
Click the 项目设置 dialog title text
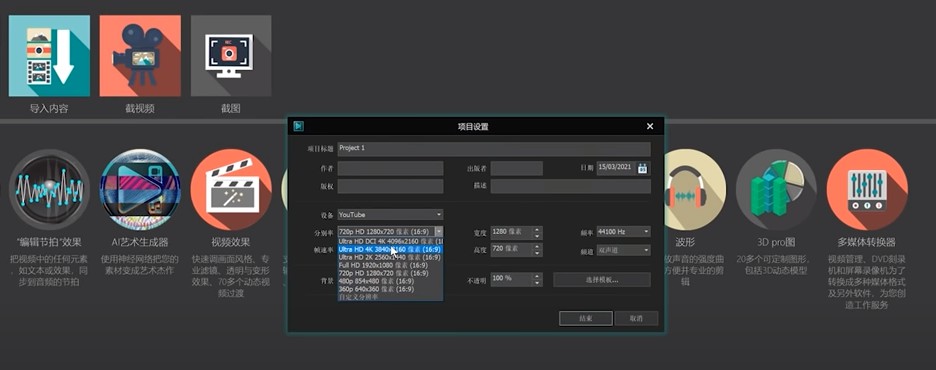coord(473,127)
